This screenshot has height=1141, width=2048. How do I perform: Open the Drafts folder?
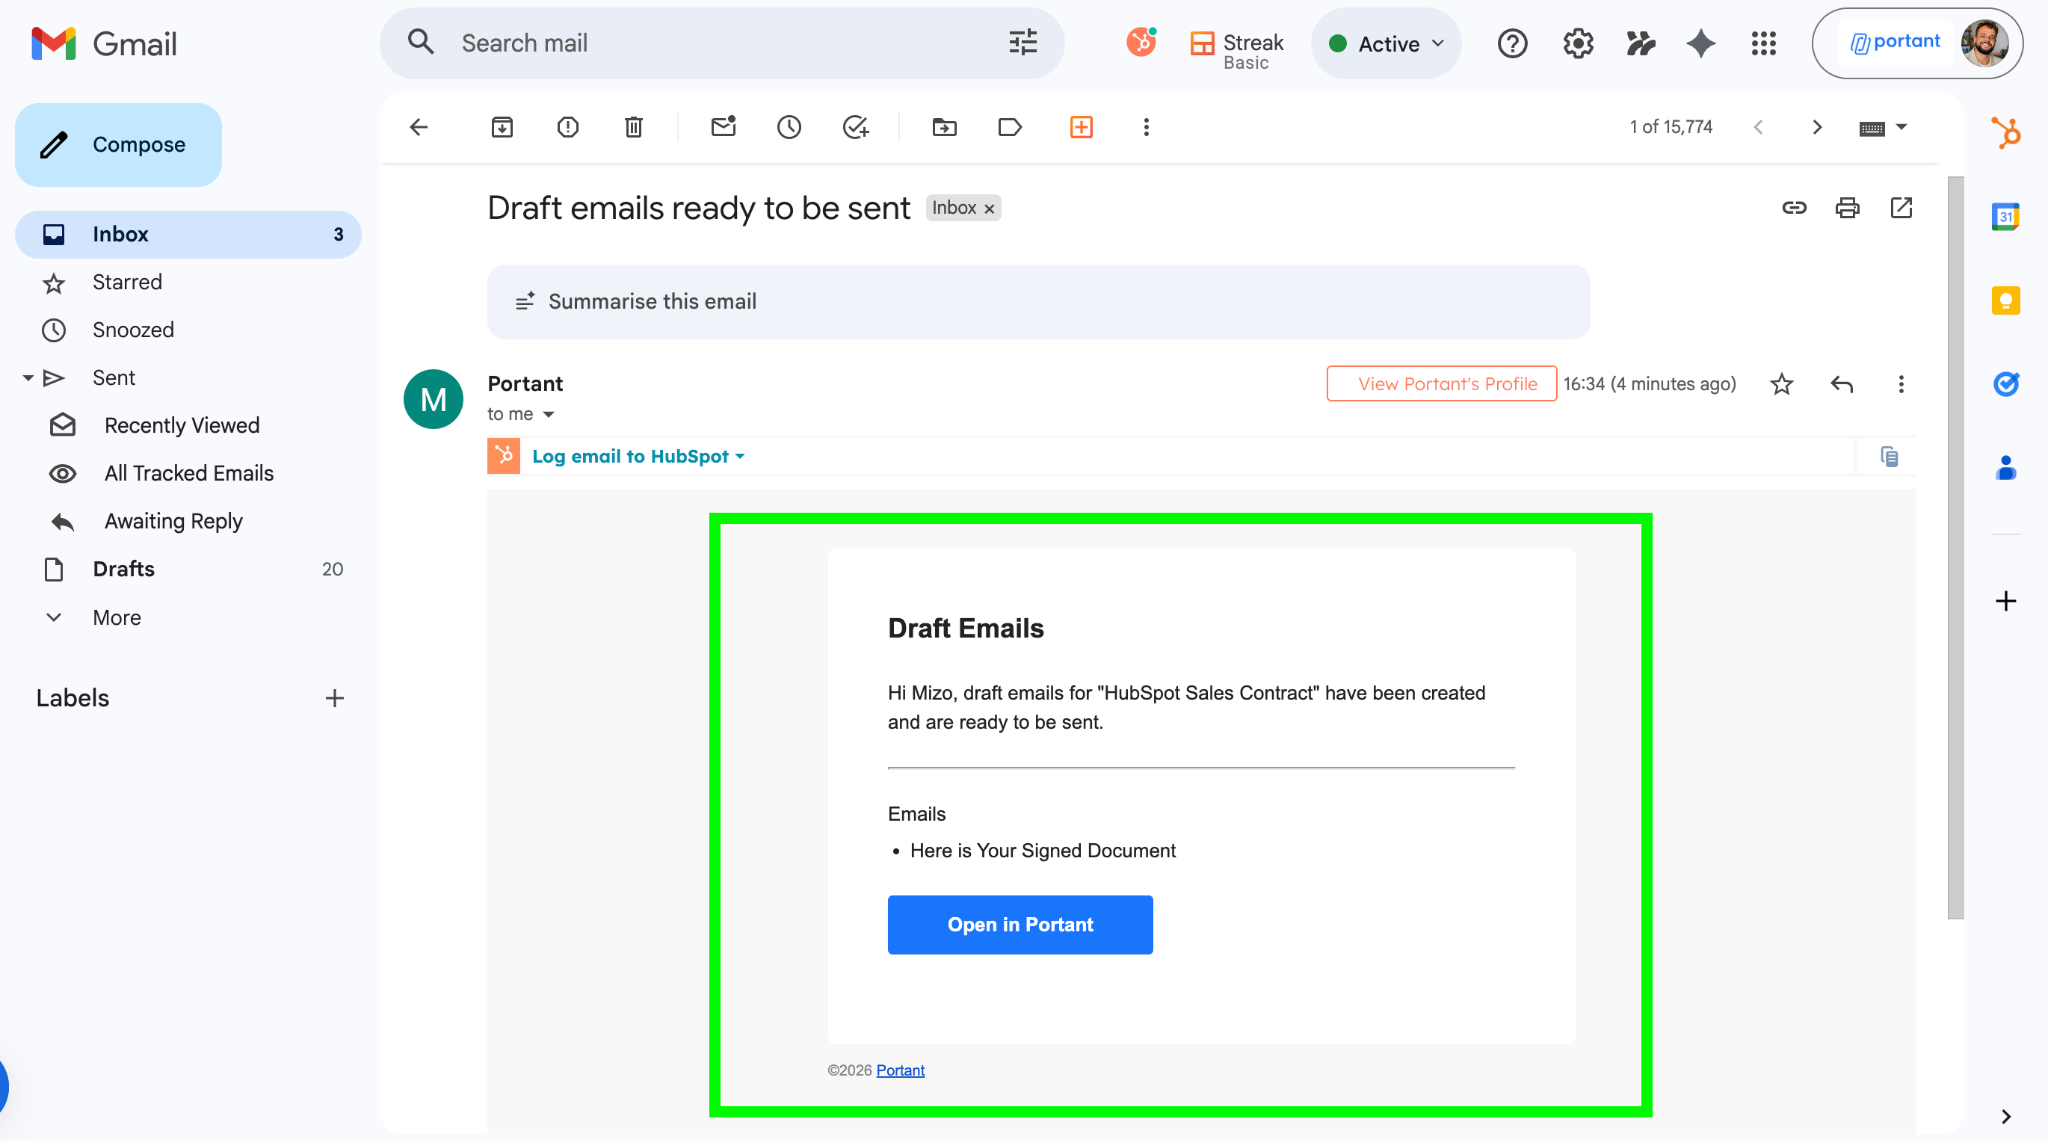pyautogui.click(x=124, y=569)
